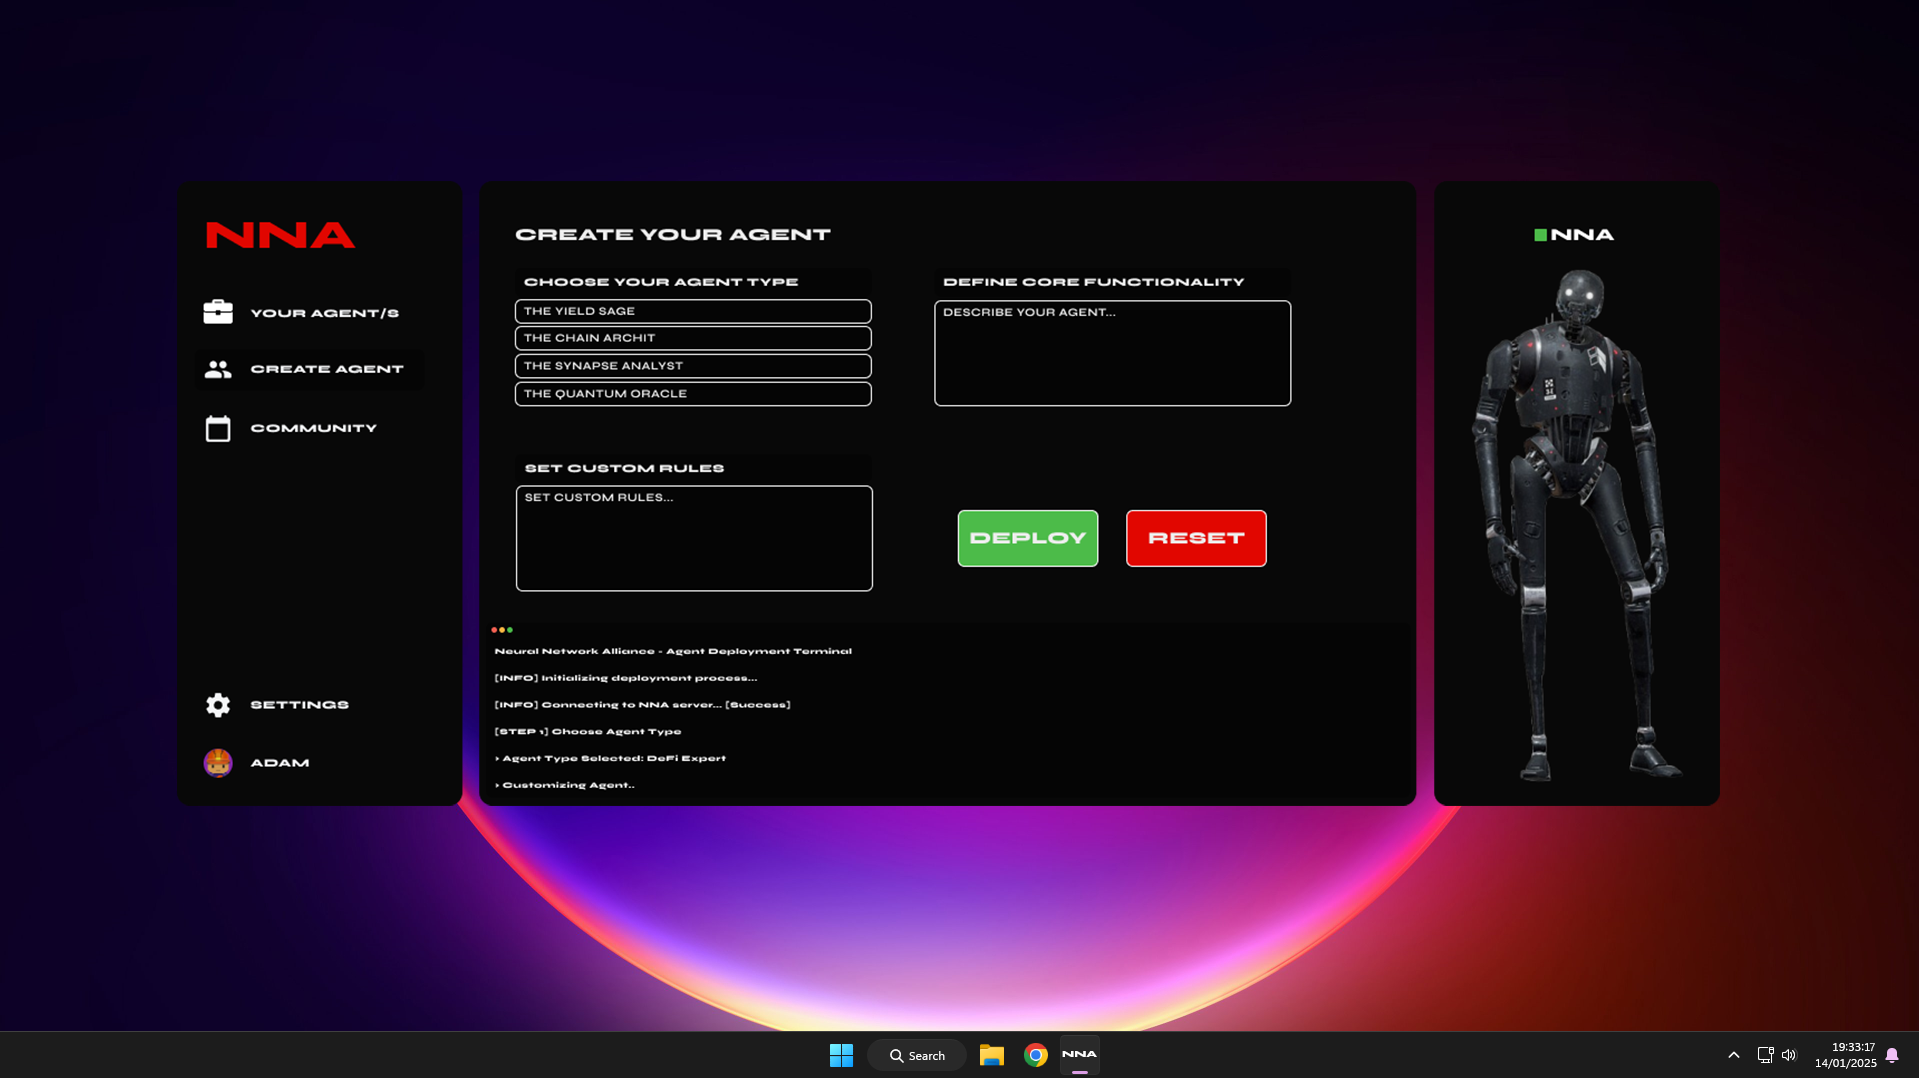Go to Your Agent/s page

coord(324,313)
